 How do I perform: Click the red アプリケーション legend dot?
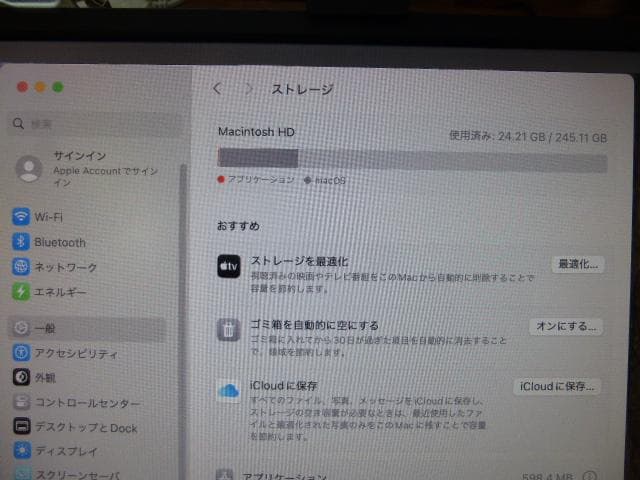coord(221,179)
